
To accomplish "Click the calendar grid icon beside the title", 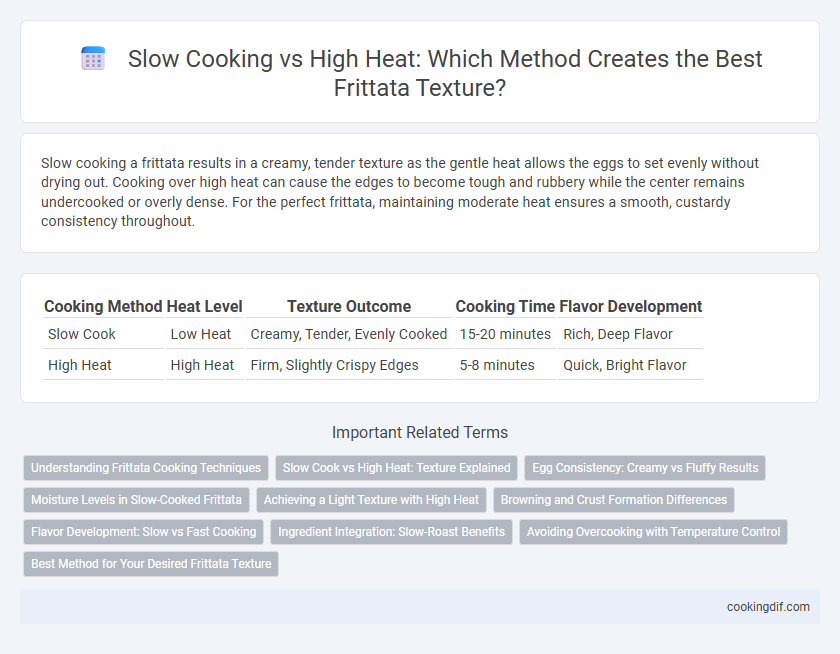I will point(93,58).
